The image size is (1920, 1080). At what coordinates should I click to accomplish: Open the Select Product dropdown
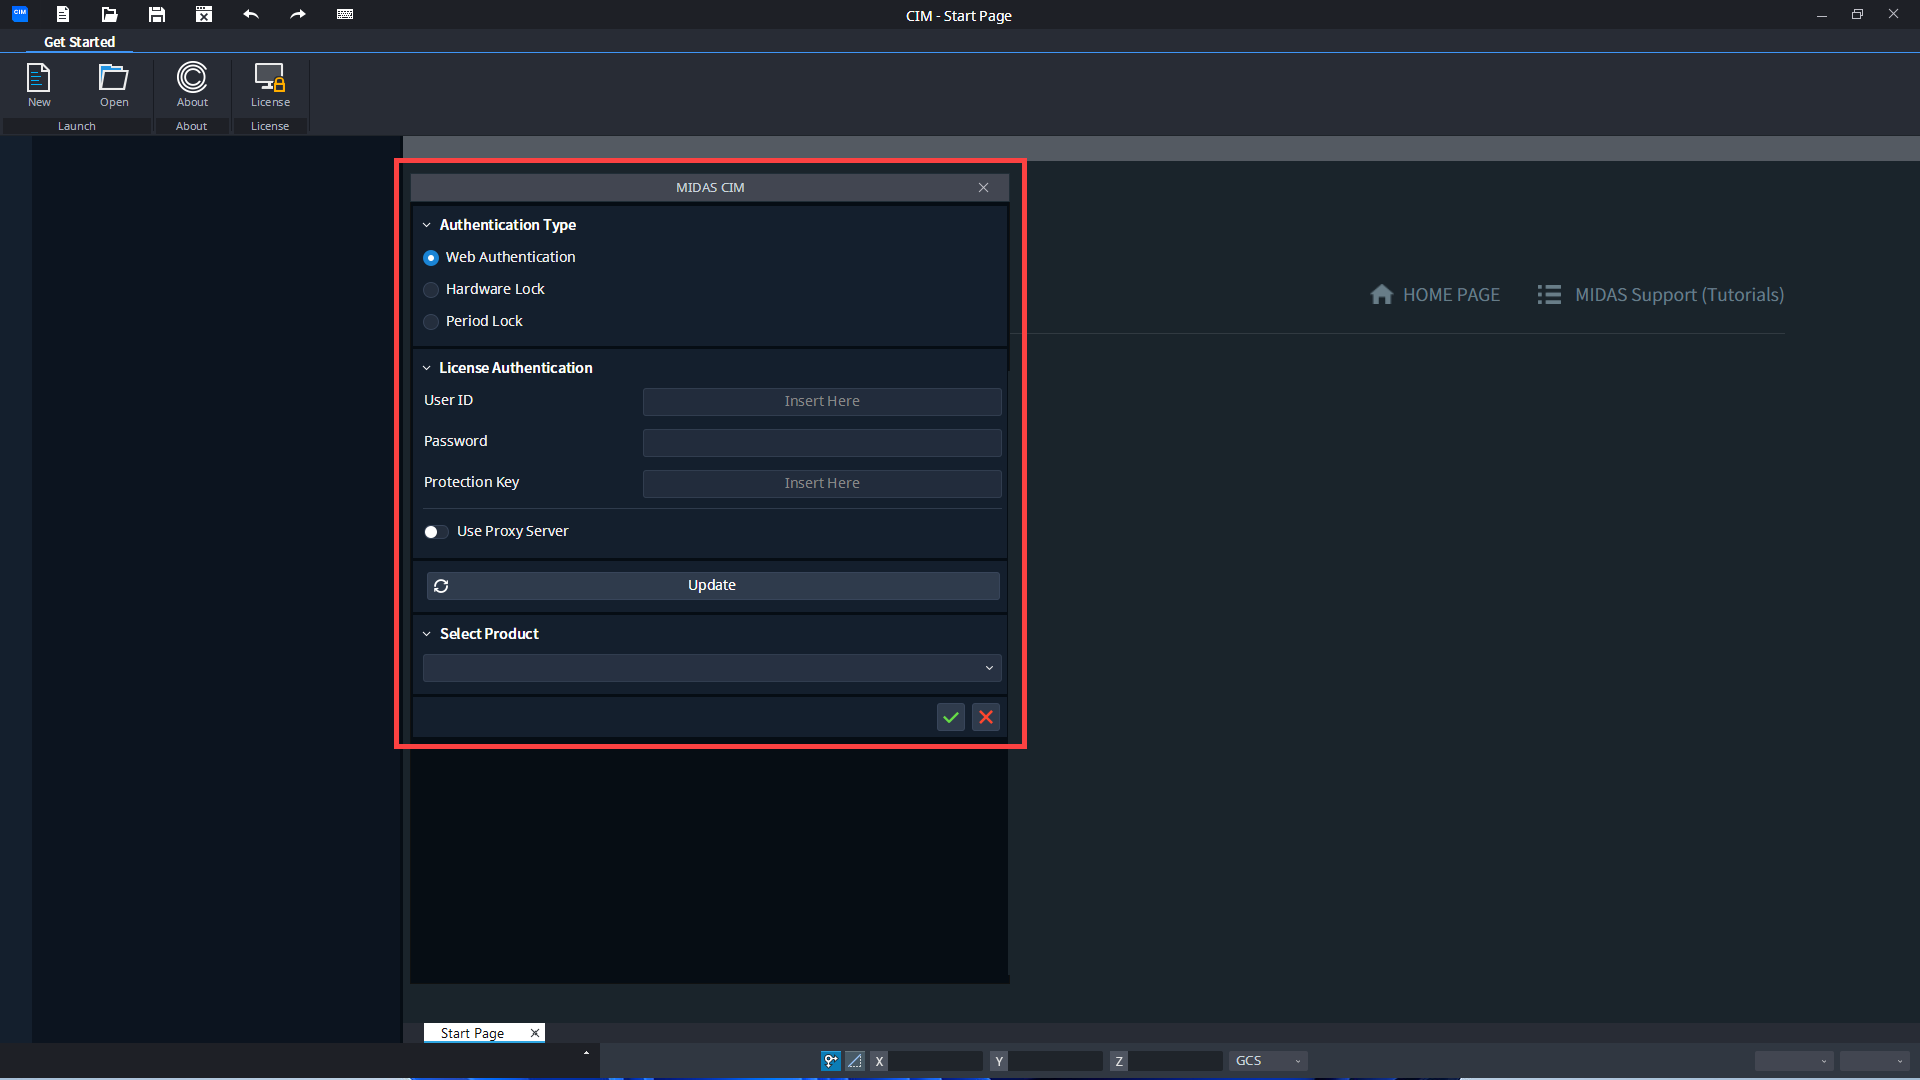pyautogui.click(x=712, y=668)
